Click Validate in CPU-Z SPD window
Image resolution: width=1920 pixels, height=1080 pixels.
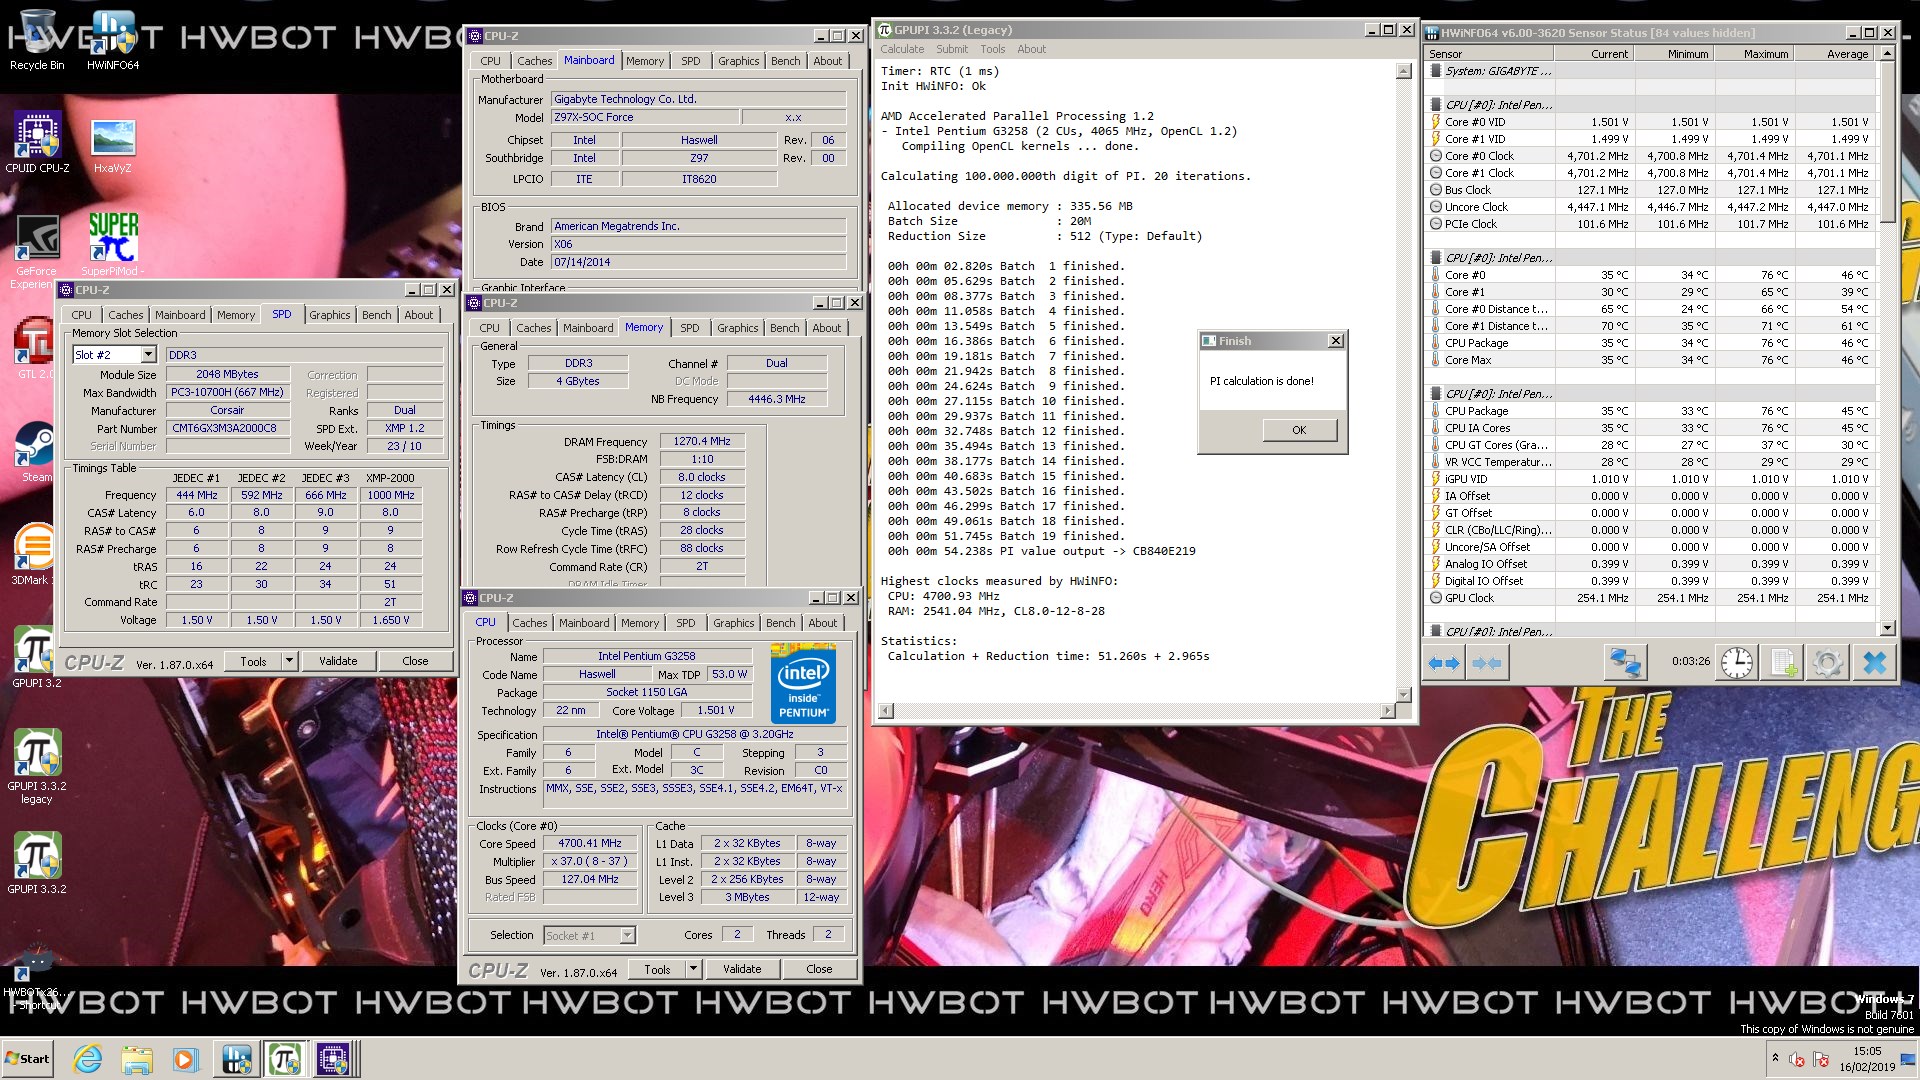click(338, 661)
